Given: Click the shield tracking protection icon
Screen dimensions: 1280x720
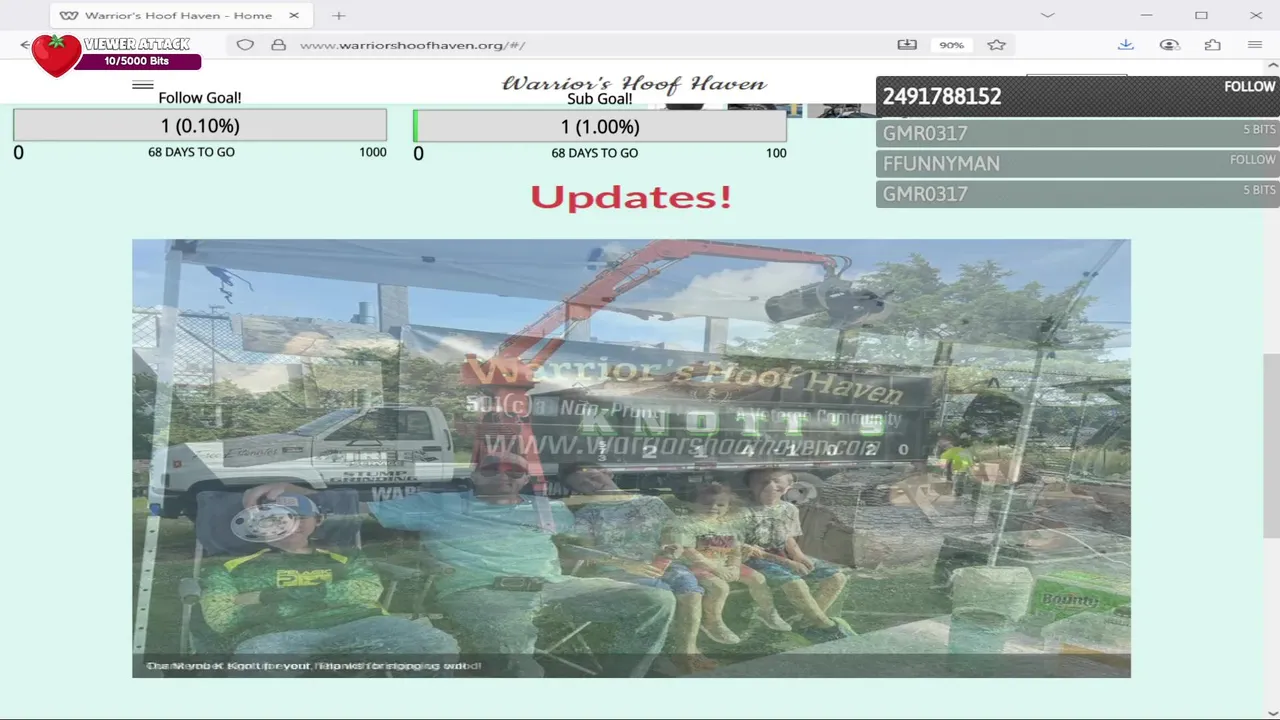Looking at the screenshot, I should (245, 45).
